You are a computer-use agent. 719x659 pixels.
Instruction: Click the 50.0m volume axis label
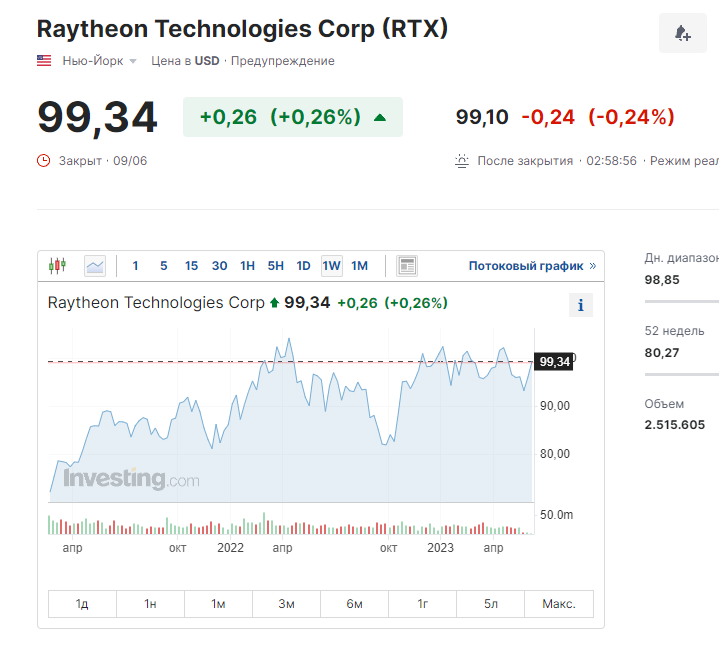(x=556, y=515)
